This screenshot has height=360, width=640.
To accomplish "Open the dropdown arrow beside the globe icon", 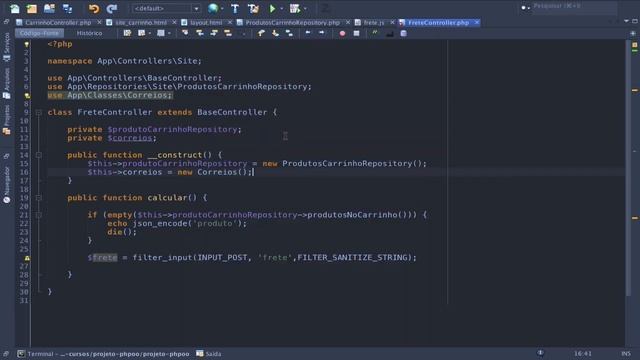I will pyautogui.click(x=222, y=9).
